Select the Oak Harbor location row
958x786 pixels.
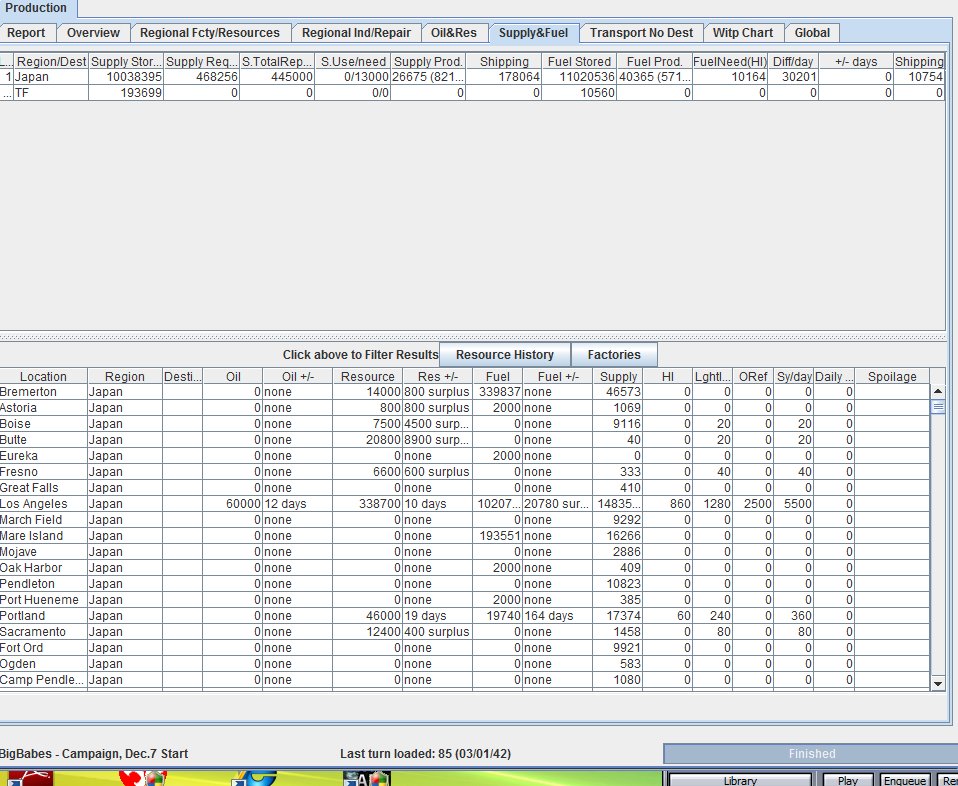pos(464,568)
